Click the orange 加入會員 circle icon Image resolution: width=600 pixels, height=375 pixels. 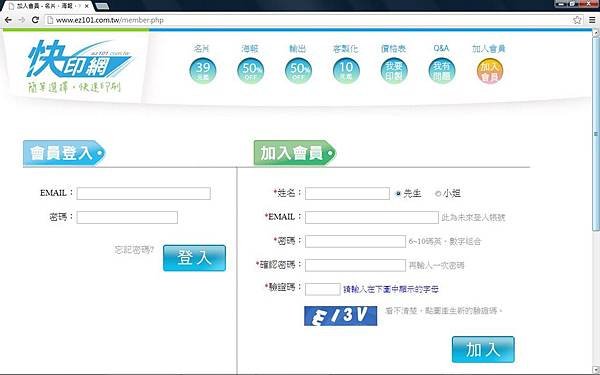pos(489,71)
